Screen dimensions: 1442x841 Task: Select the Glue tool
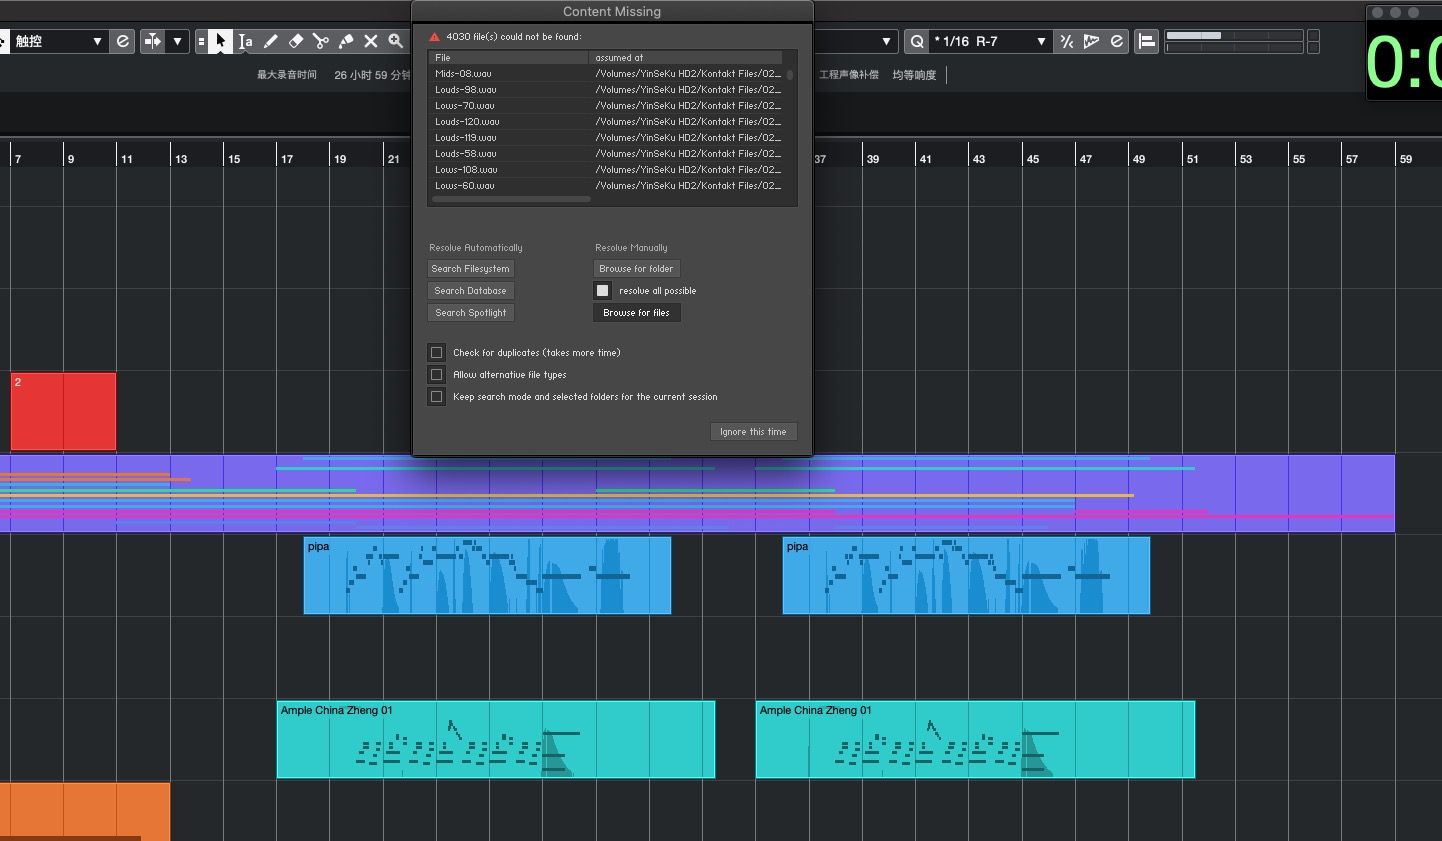(345, 41)
